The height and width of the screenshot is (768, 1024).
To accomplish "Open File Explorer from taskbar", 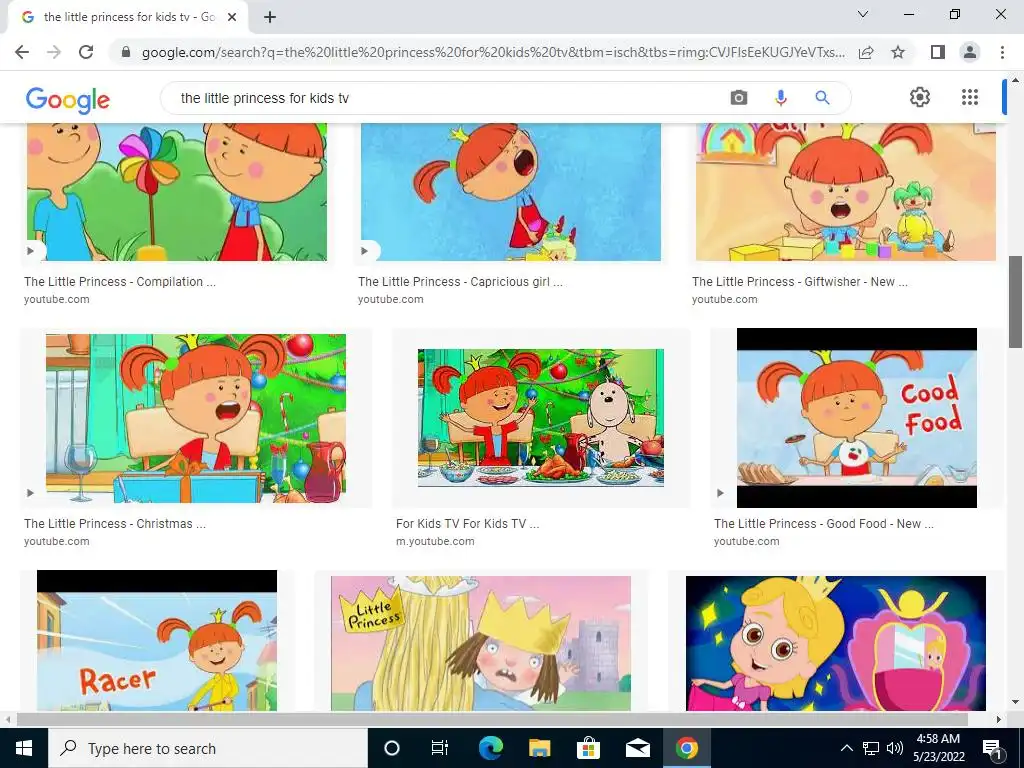I will (x=539, y=748).
